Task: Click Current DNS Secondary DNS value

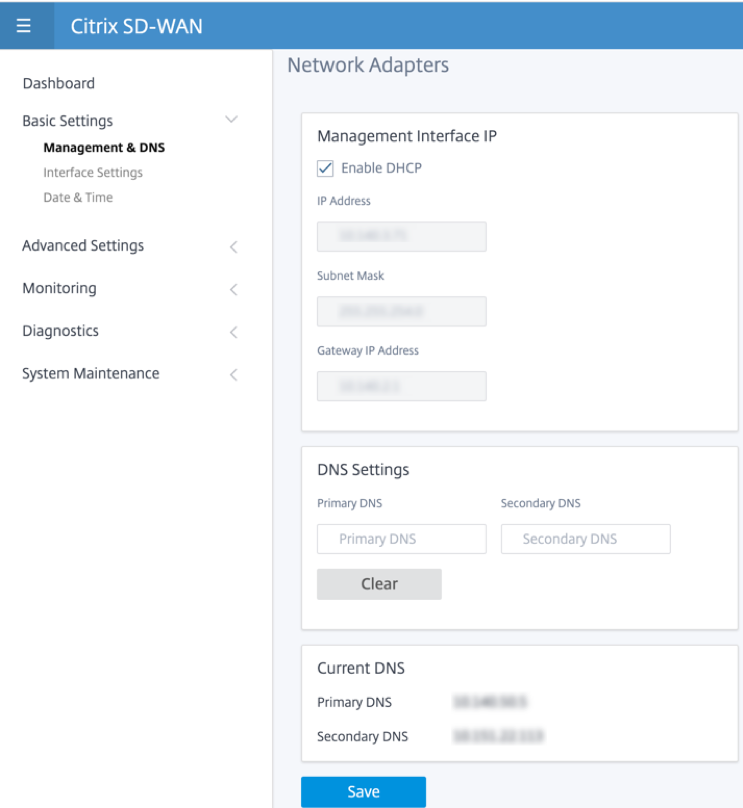Action: point(498,736)
